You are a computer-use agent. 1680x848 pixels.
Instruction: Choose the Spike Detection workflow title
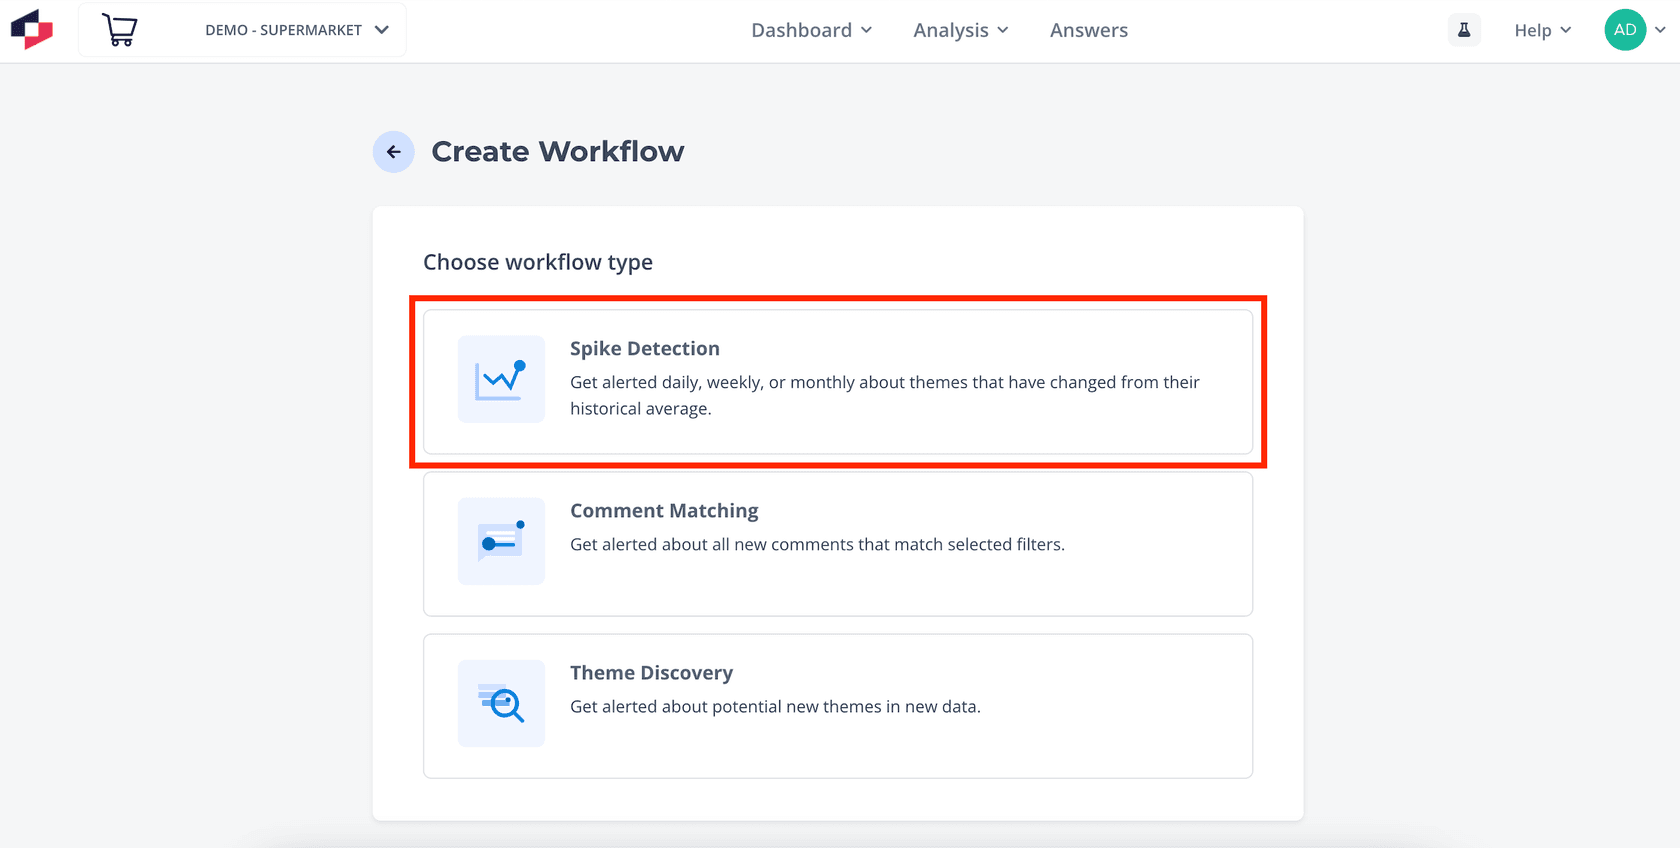(645, 348)
